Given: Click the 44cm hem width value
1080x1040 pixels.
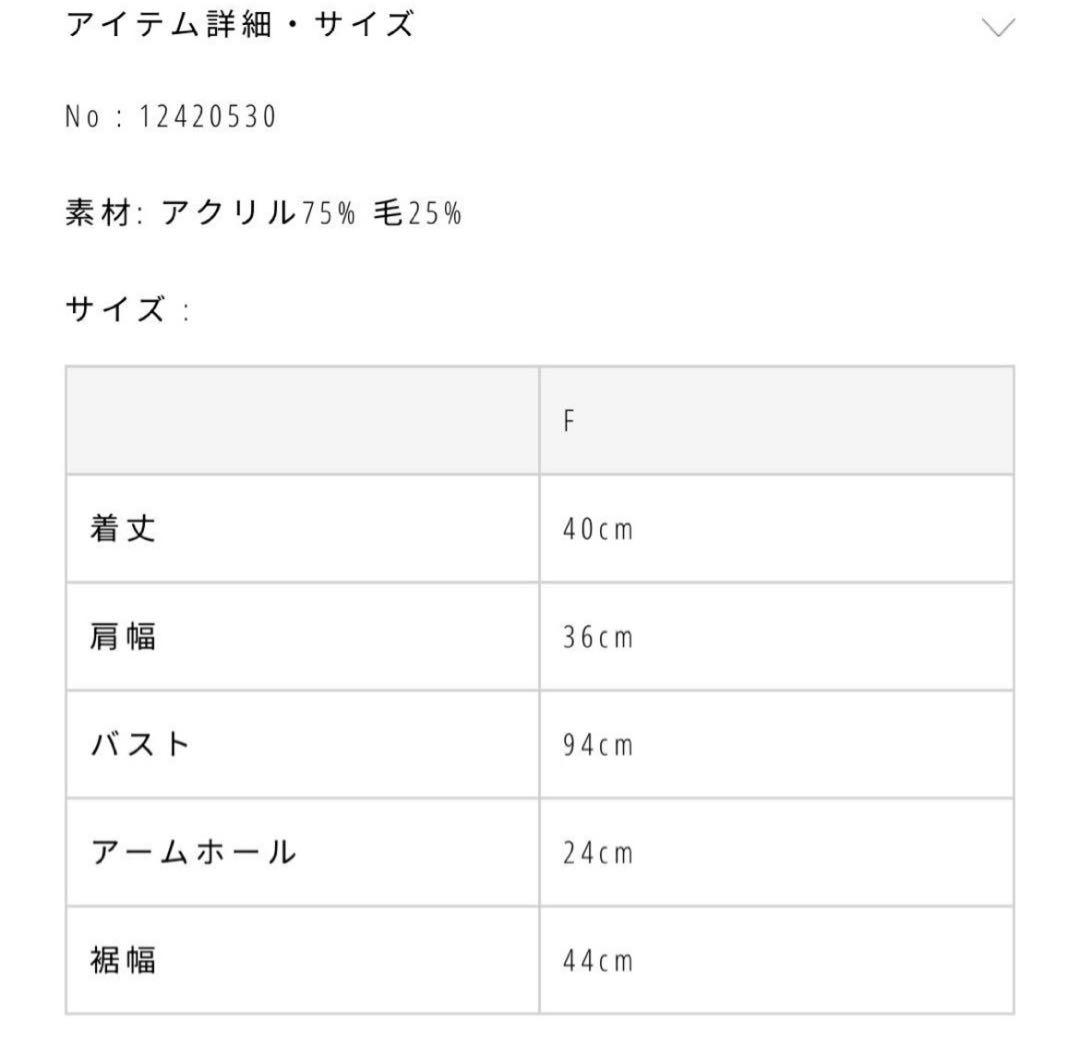Looking at the screenshot, I should click(x=598, y=962).
